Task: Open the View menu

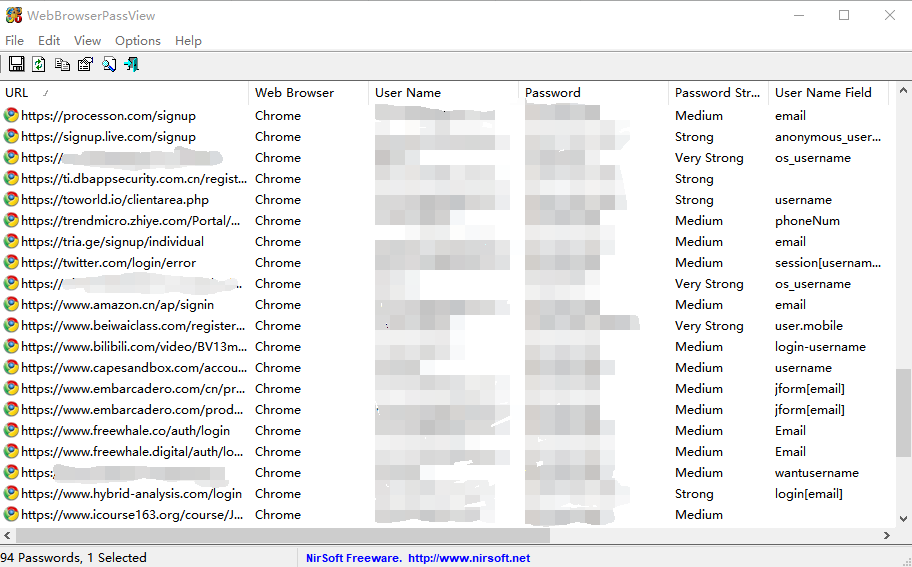Action: pos(87,41)
